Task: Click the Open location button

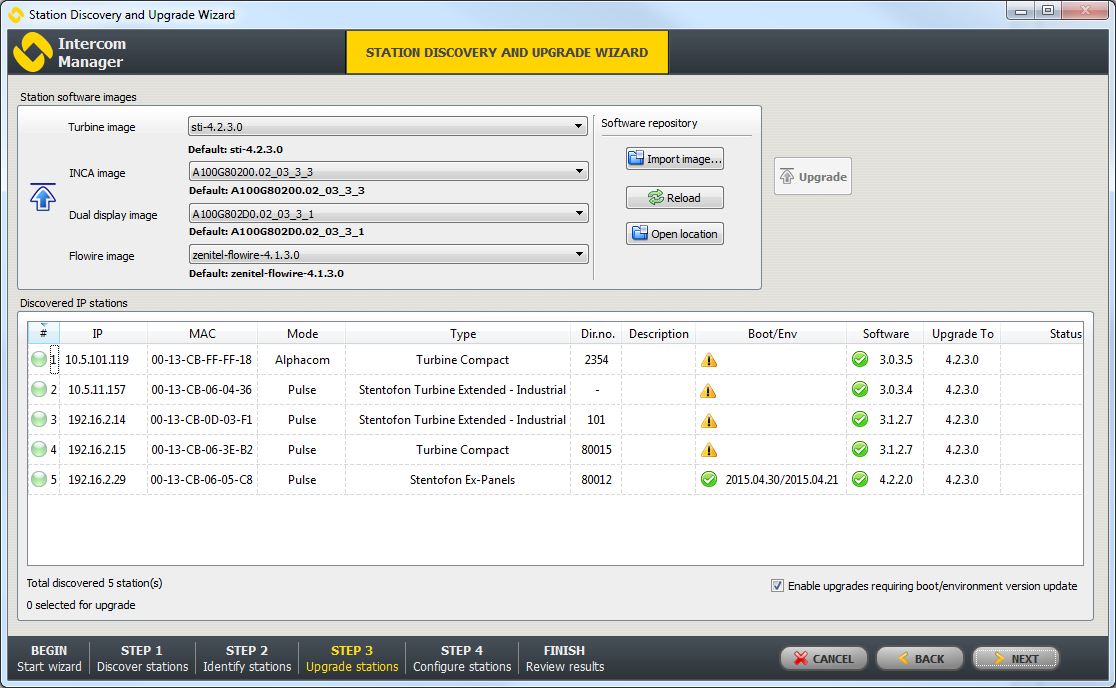Action: click(674, 234)
